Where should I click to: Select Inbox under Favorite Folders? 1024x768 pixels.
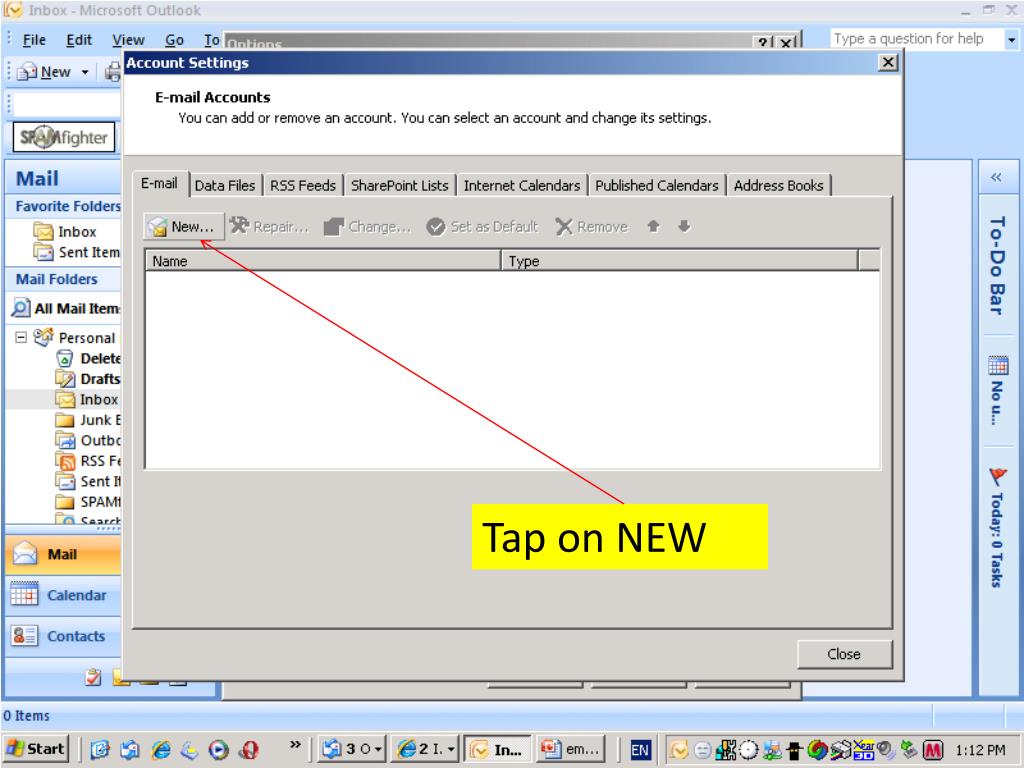coord(65,232)
